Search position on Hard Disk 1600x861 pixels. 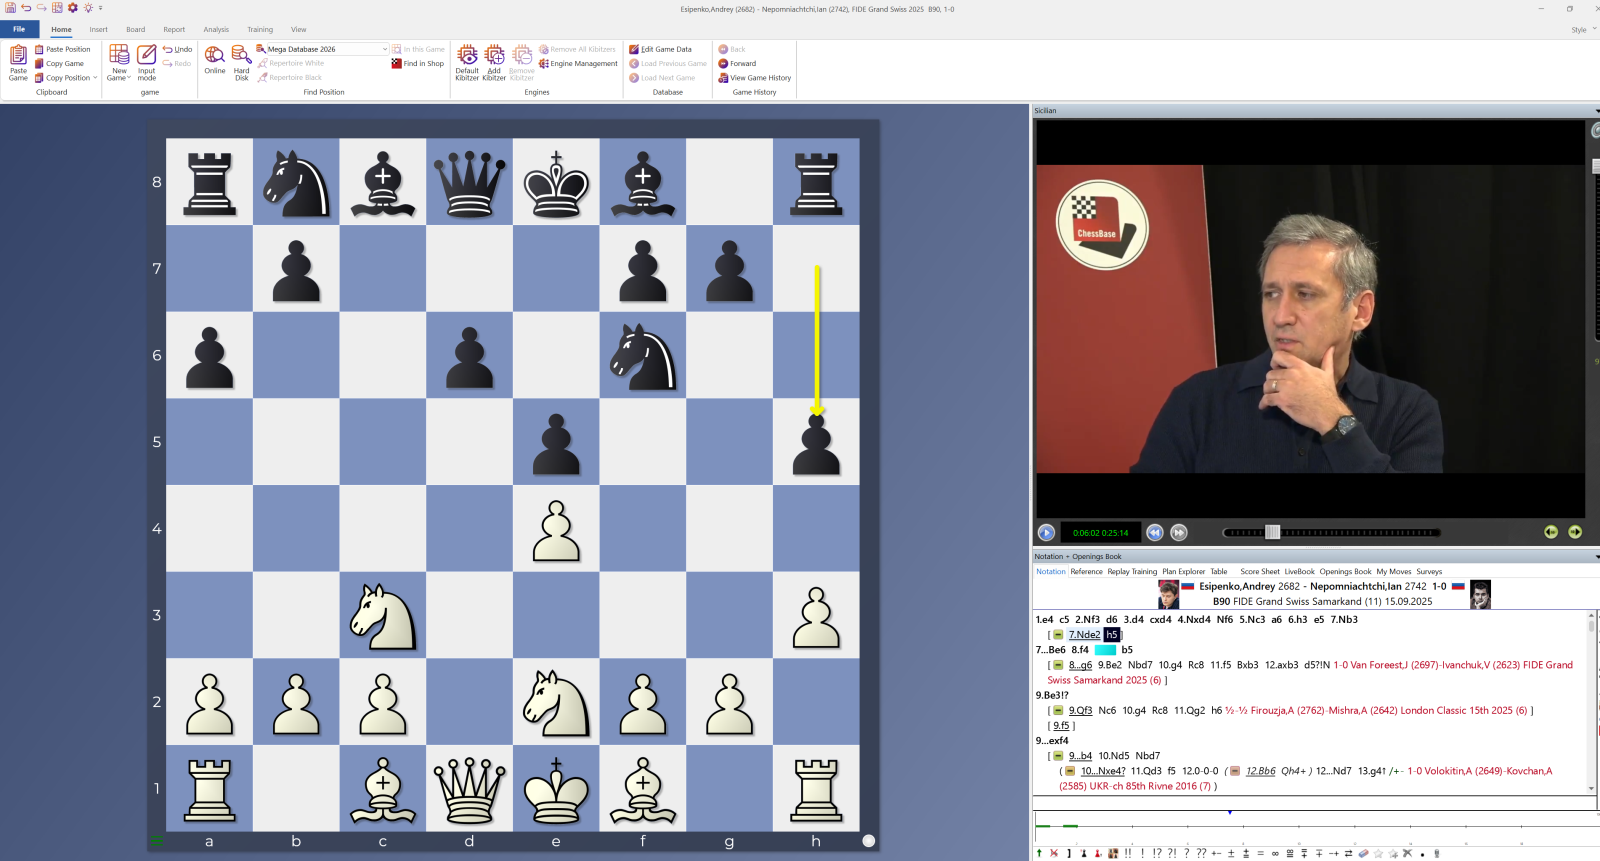tap(241, 59)
